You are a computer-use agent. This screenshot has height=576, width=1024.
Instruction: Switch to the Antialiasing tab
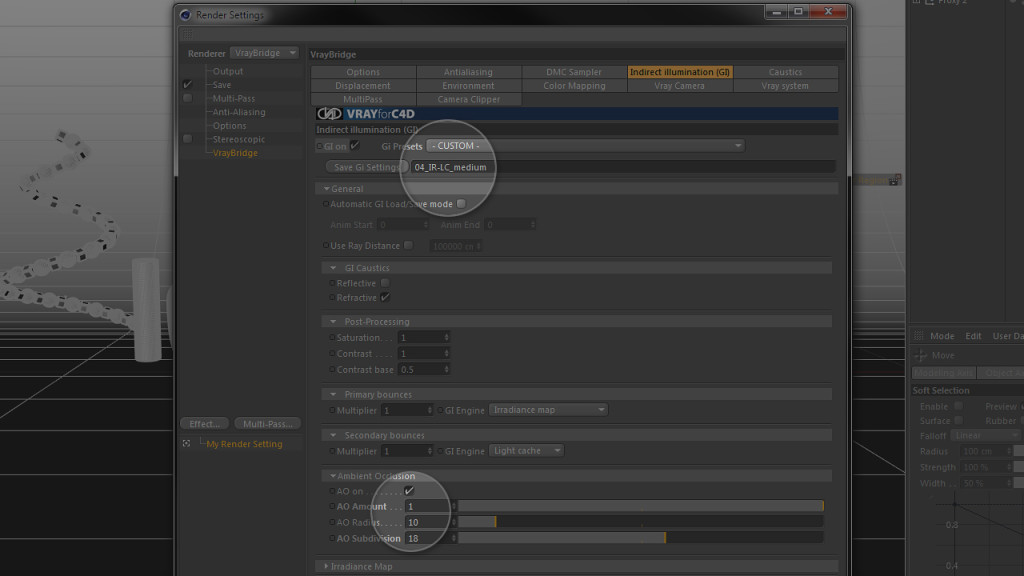[x=468, y=72]
